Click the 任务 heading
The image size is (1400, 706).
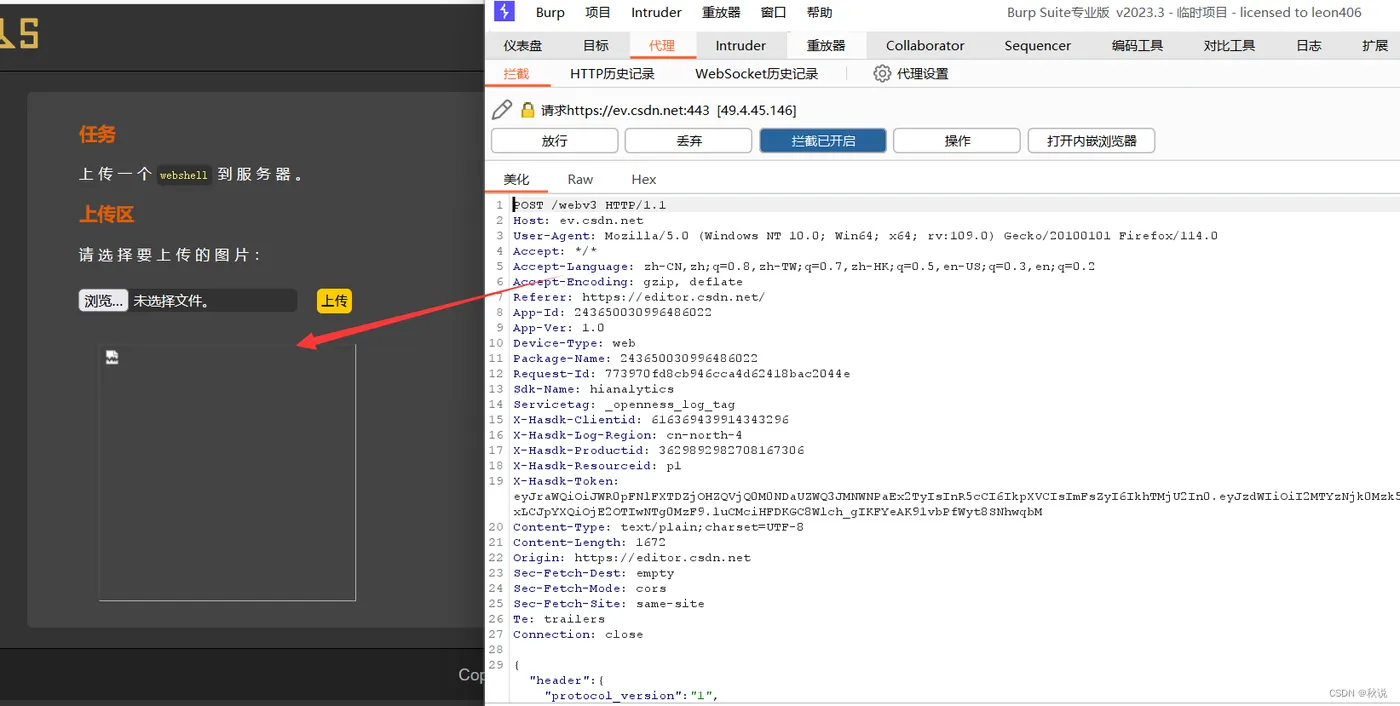point(98,134)
